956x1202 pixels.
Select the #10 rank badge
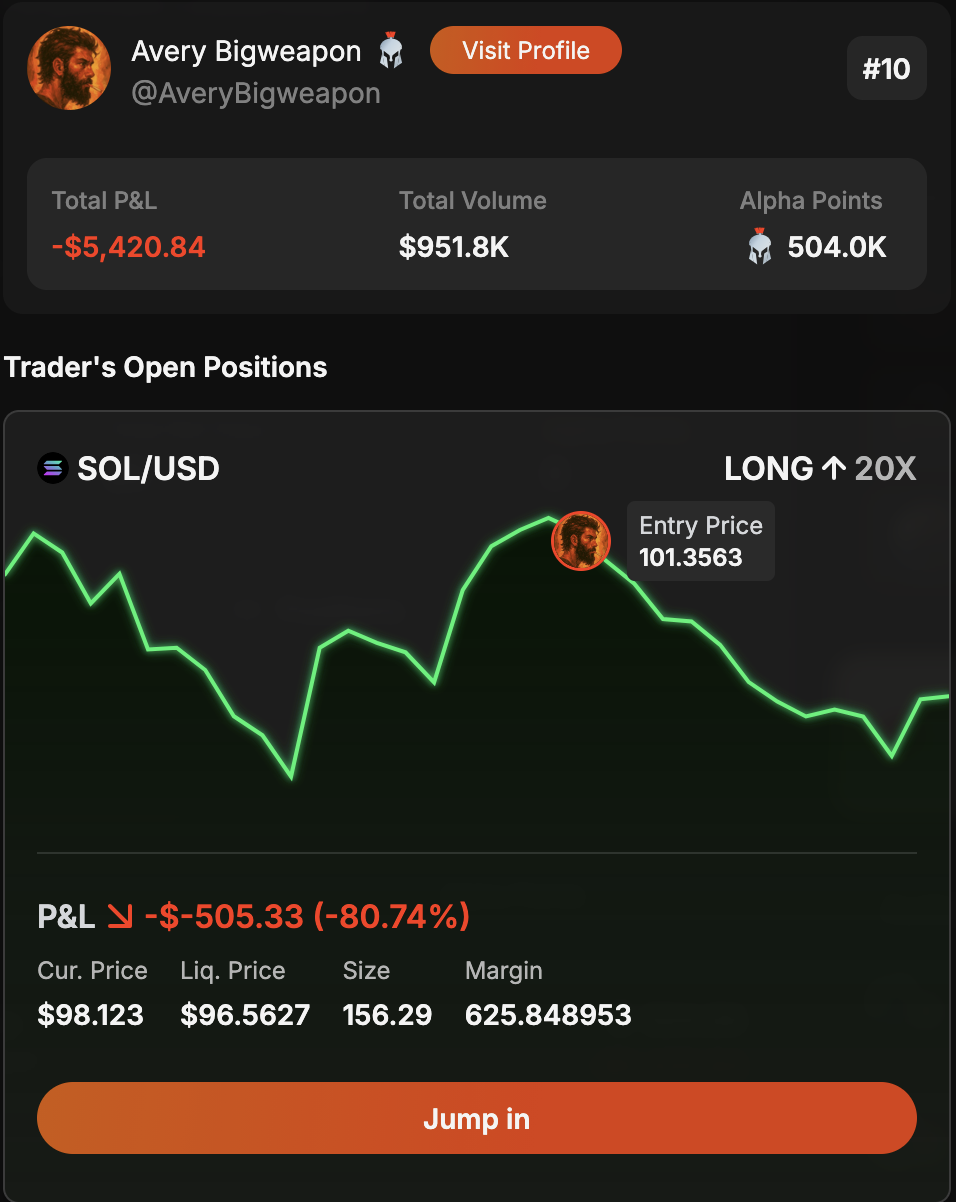[886, 68]
